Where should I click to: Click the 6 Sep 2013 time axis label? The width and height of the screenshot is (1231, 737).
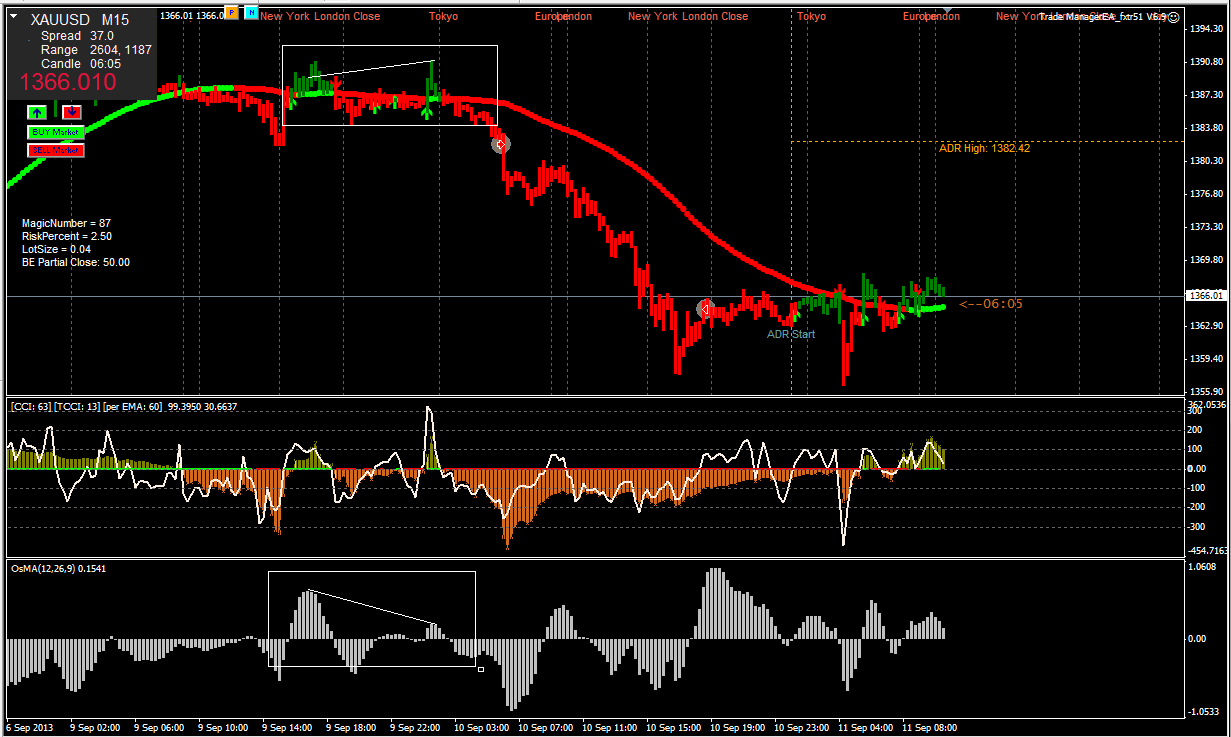(x=30, y=728)
